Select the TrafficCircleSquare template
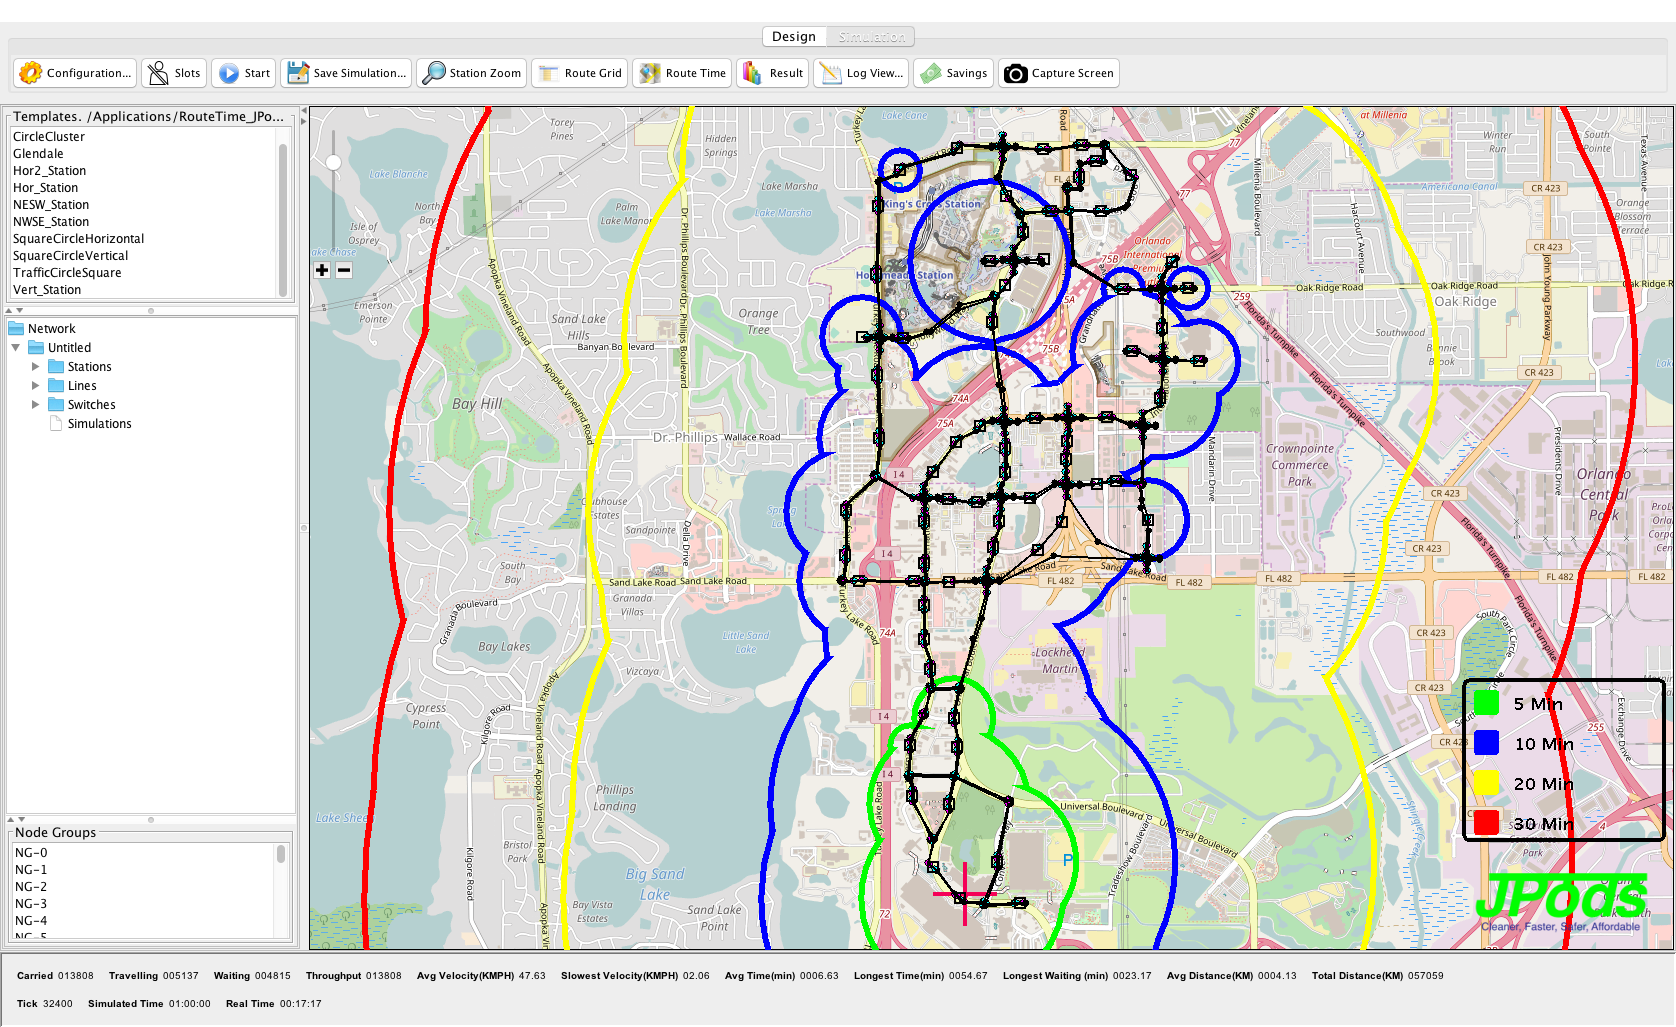1676x1027 pixels. [67, 273]
